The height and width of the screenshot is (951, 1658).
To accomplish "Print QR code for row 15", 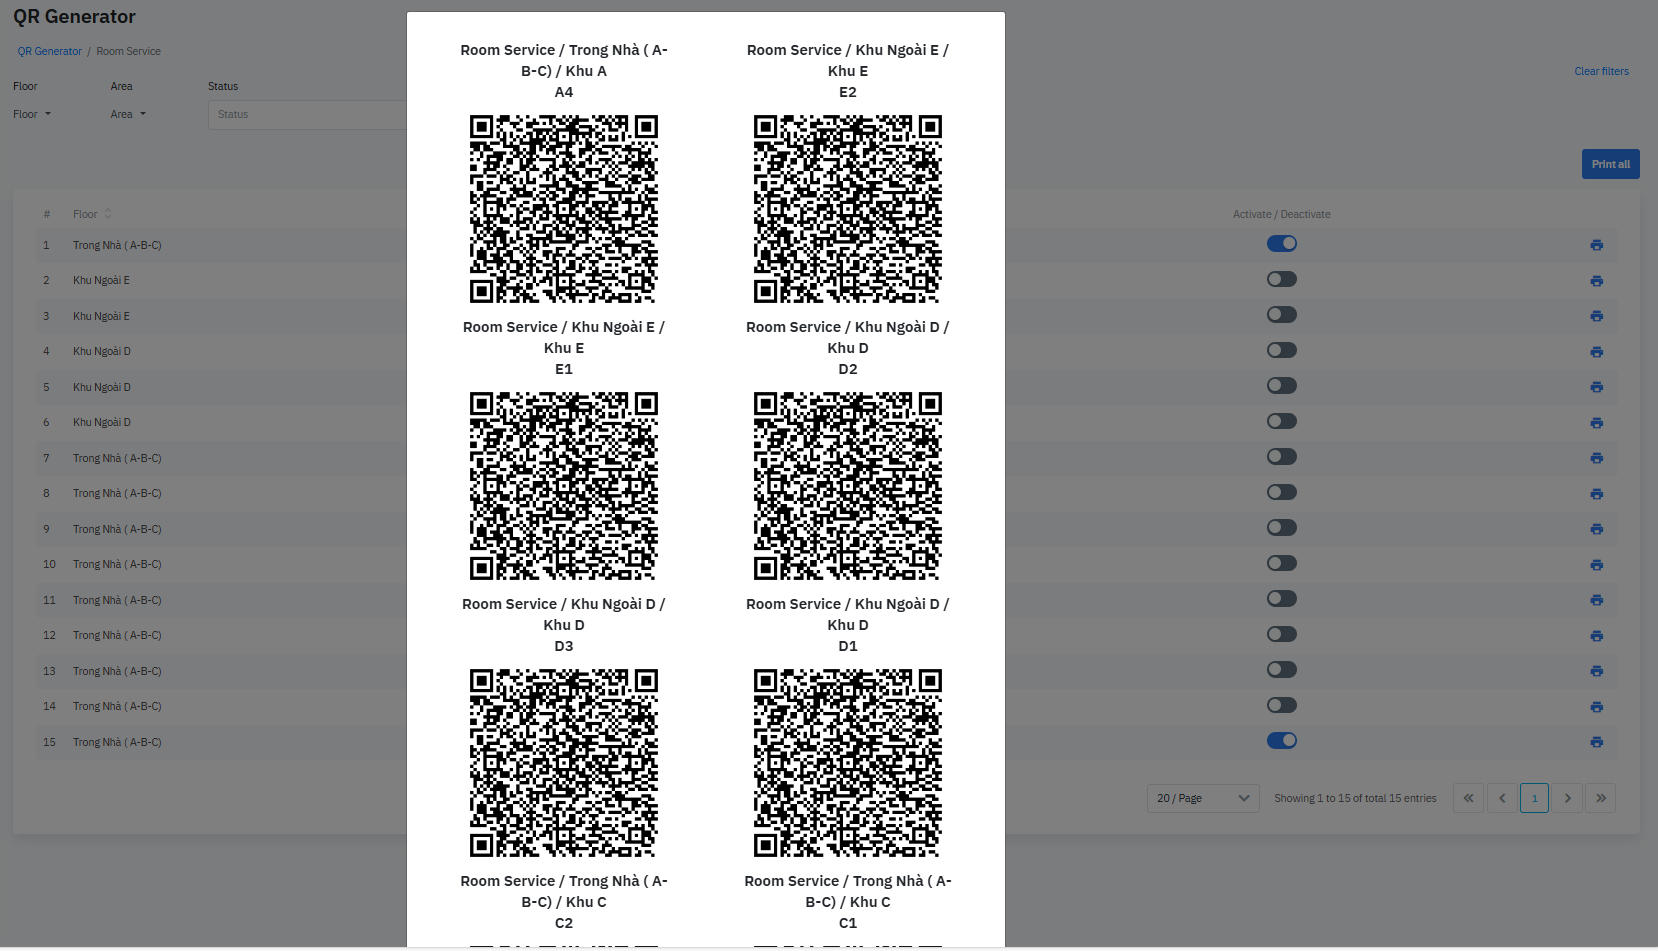I will pos(1597,742).
